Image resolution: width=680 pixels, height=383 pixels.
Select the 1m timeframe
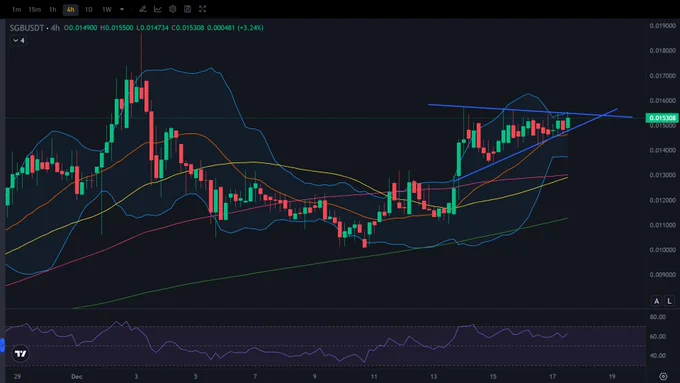tap(16, 9)
